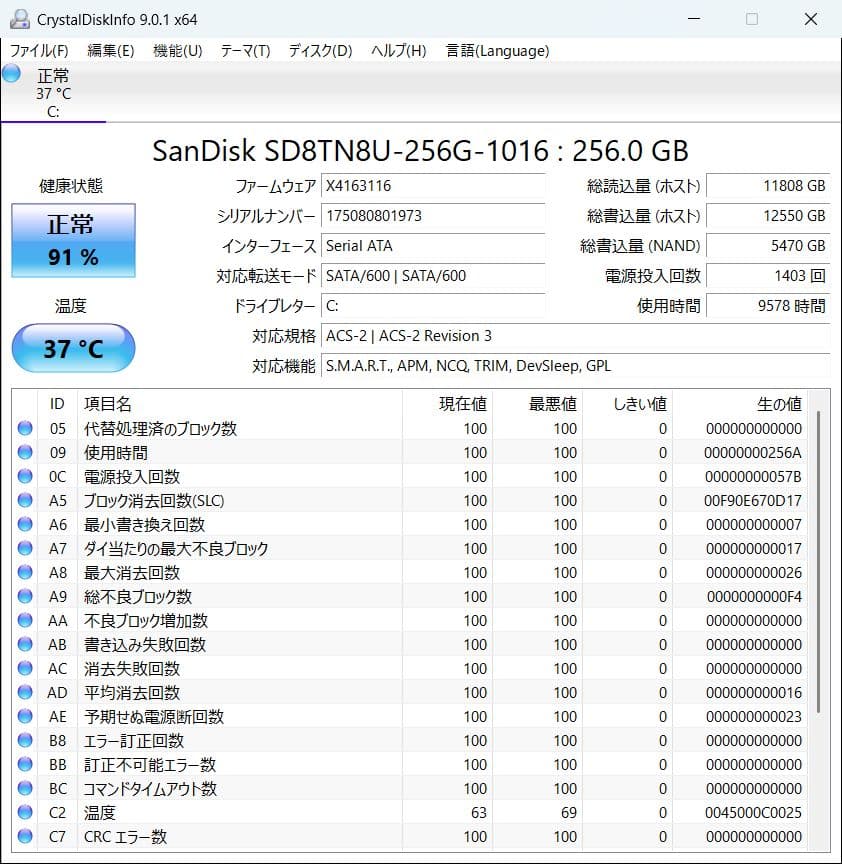Click the blue icon beside CRC エラー数
This screenshot has height=864, width=842.
coord(24,836)
